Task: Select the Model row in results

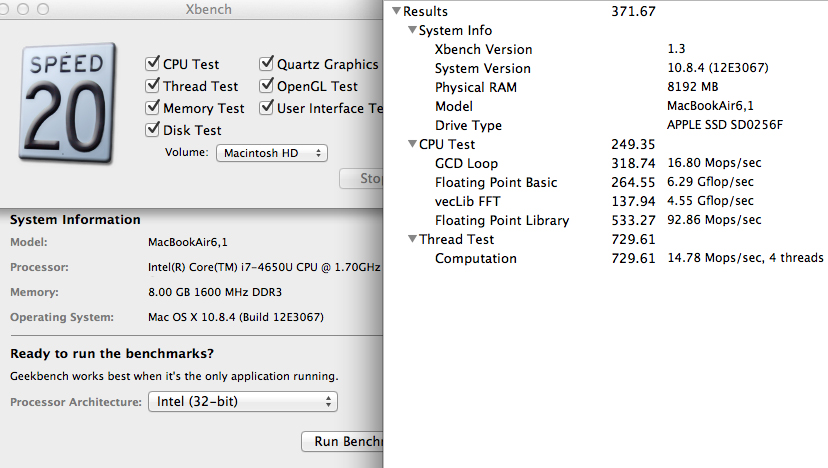Action: [x=606, y=106]
